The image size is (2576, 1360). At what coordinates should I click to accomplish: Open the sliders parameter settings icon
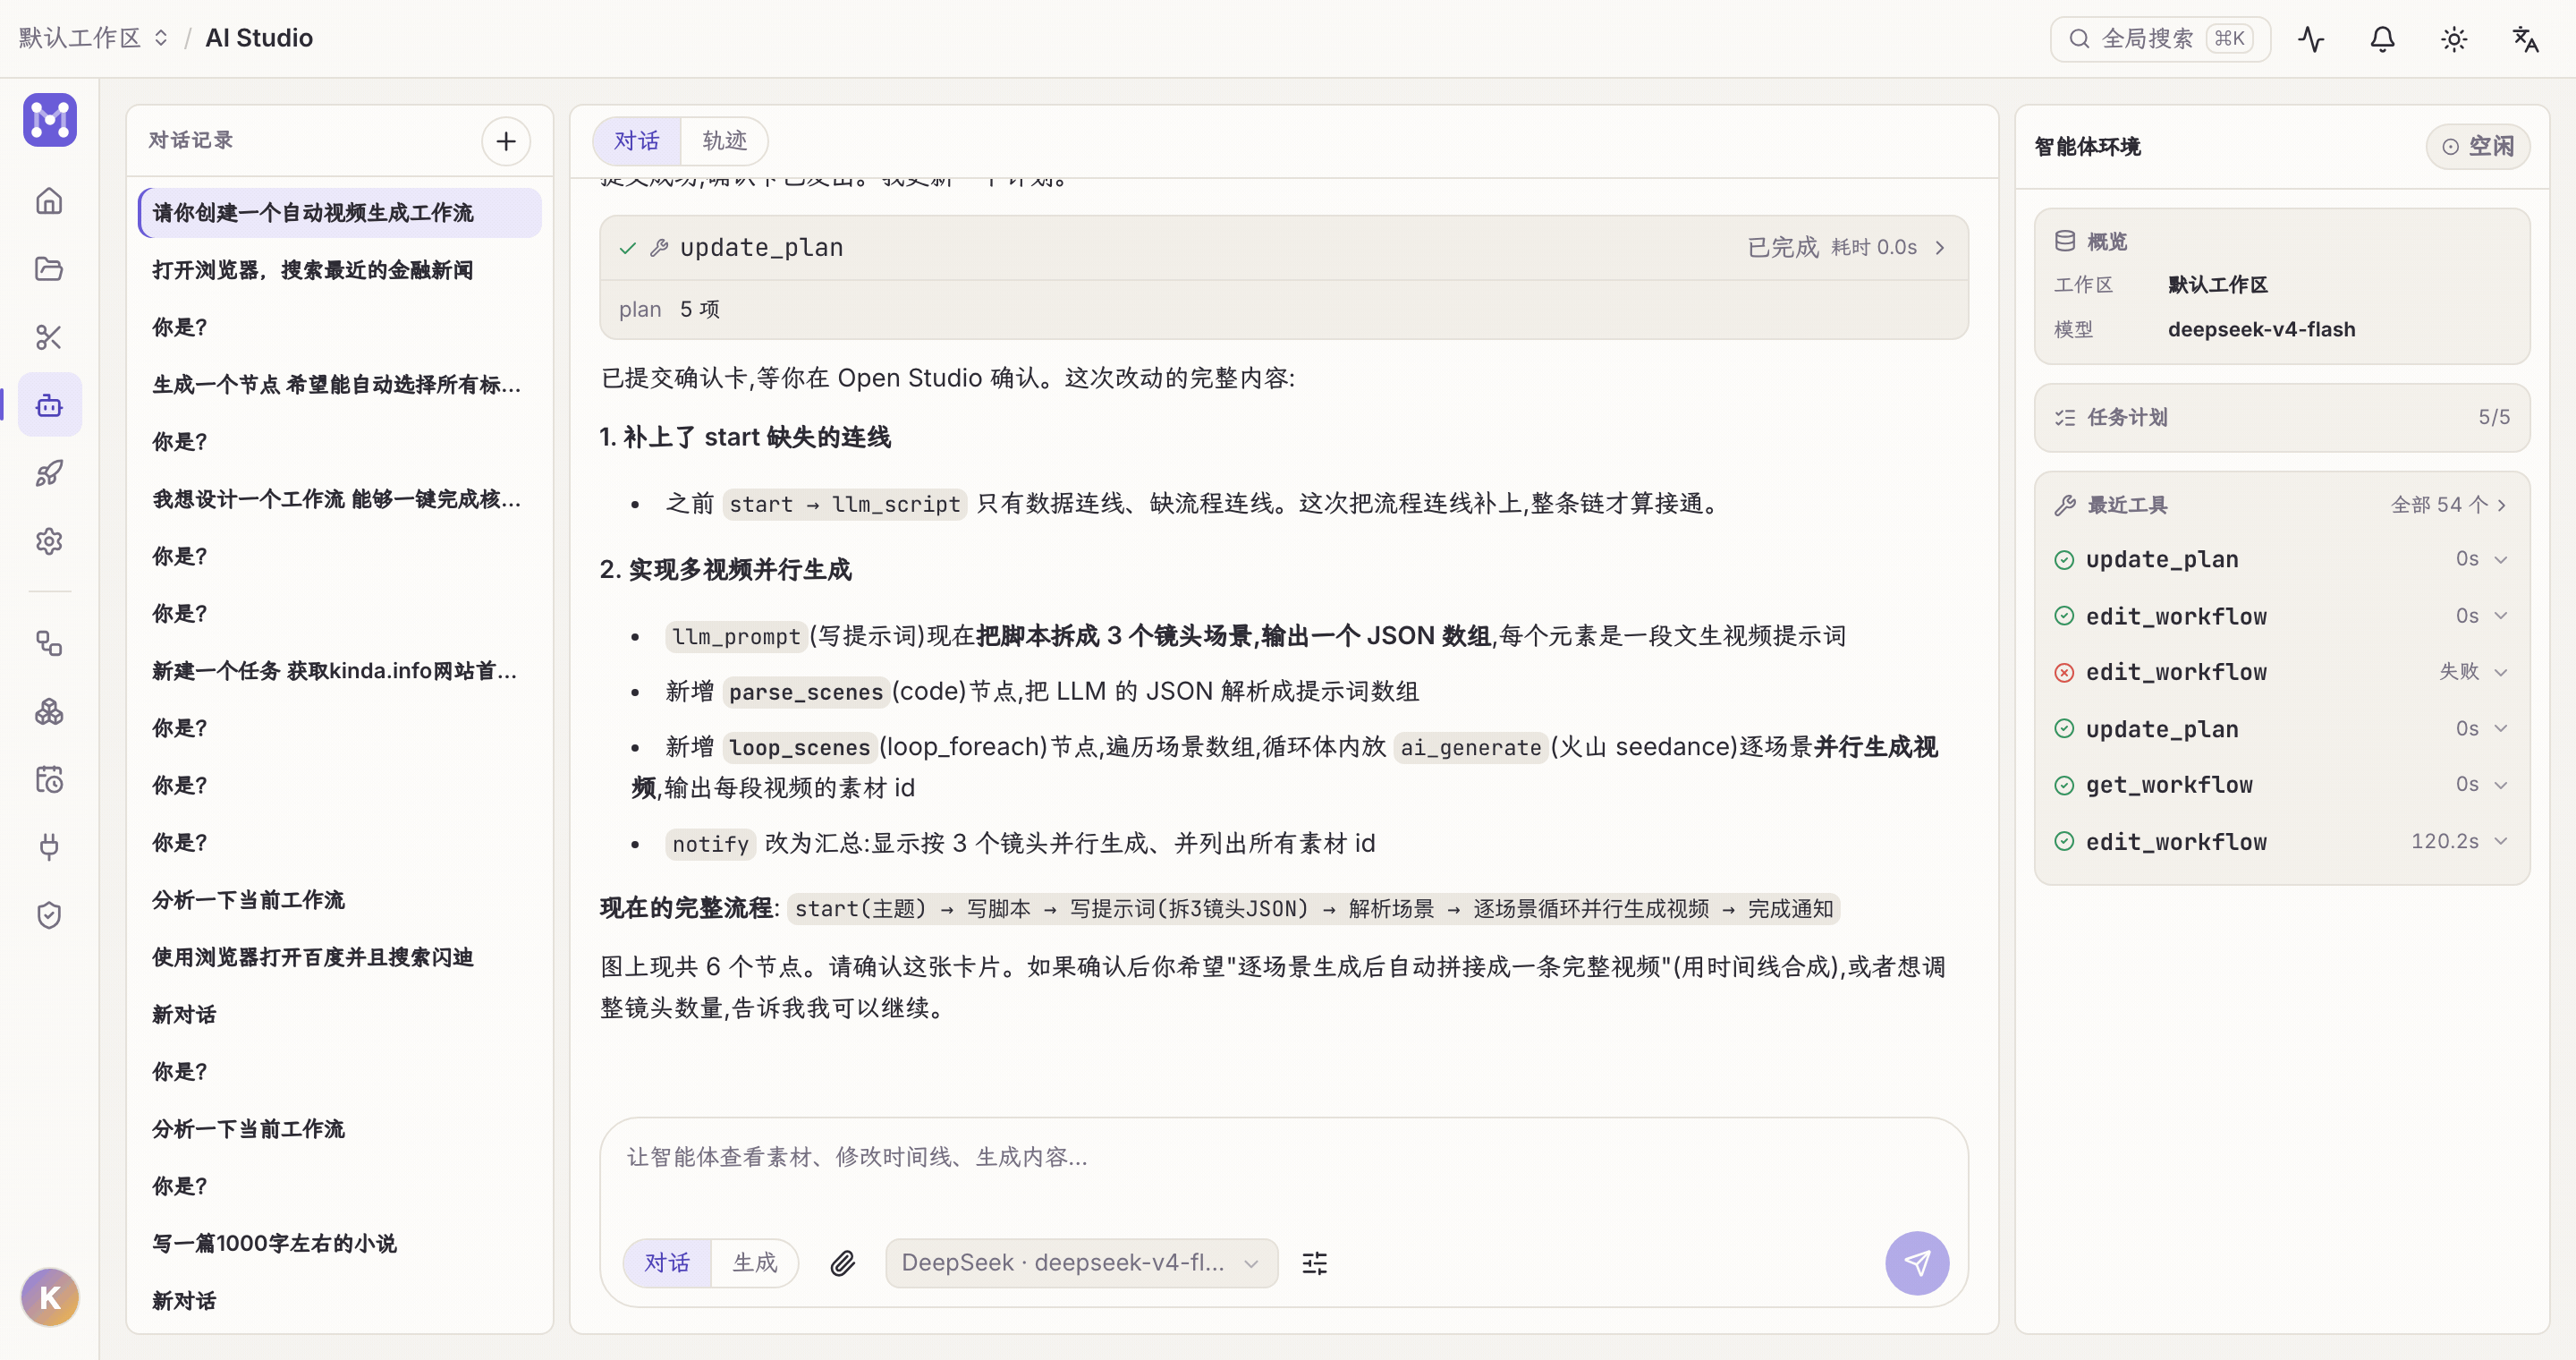1315,1263
